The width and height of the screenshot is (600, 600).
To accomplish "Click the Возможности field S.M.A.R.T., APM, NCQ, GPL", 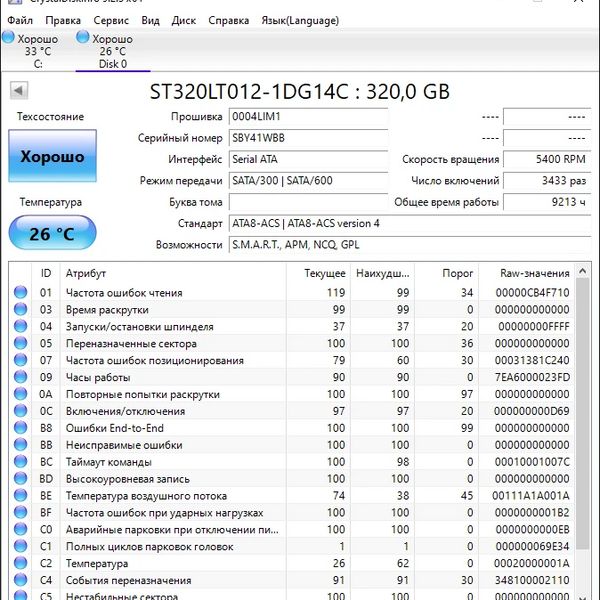I will [410, 245].
